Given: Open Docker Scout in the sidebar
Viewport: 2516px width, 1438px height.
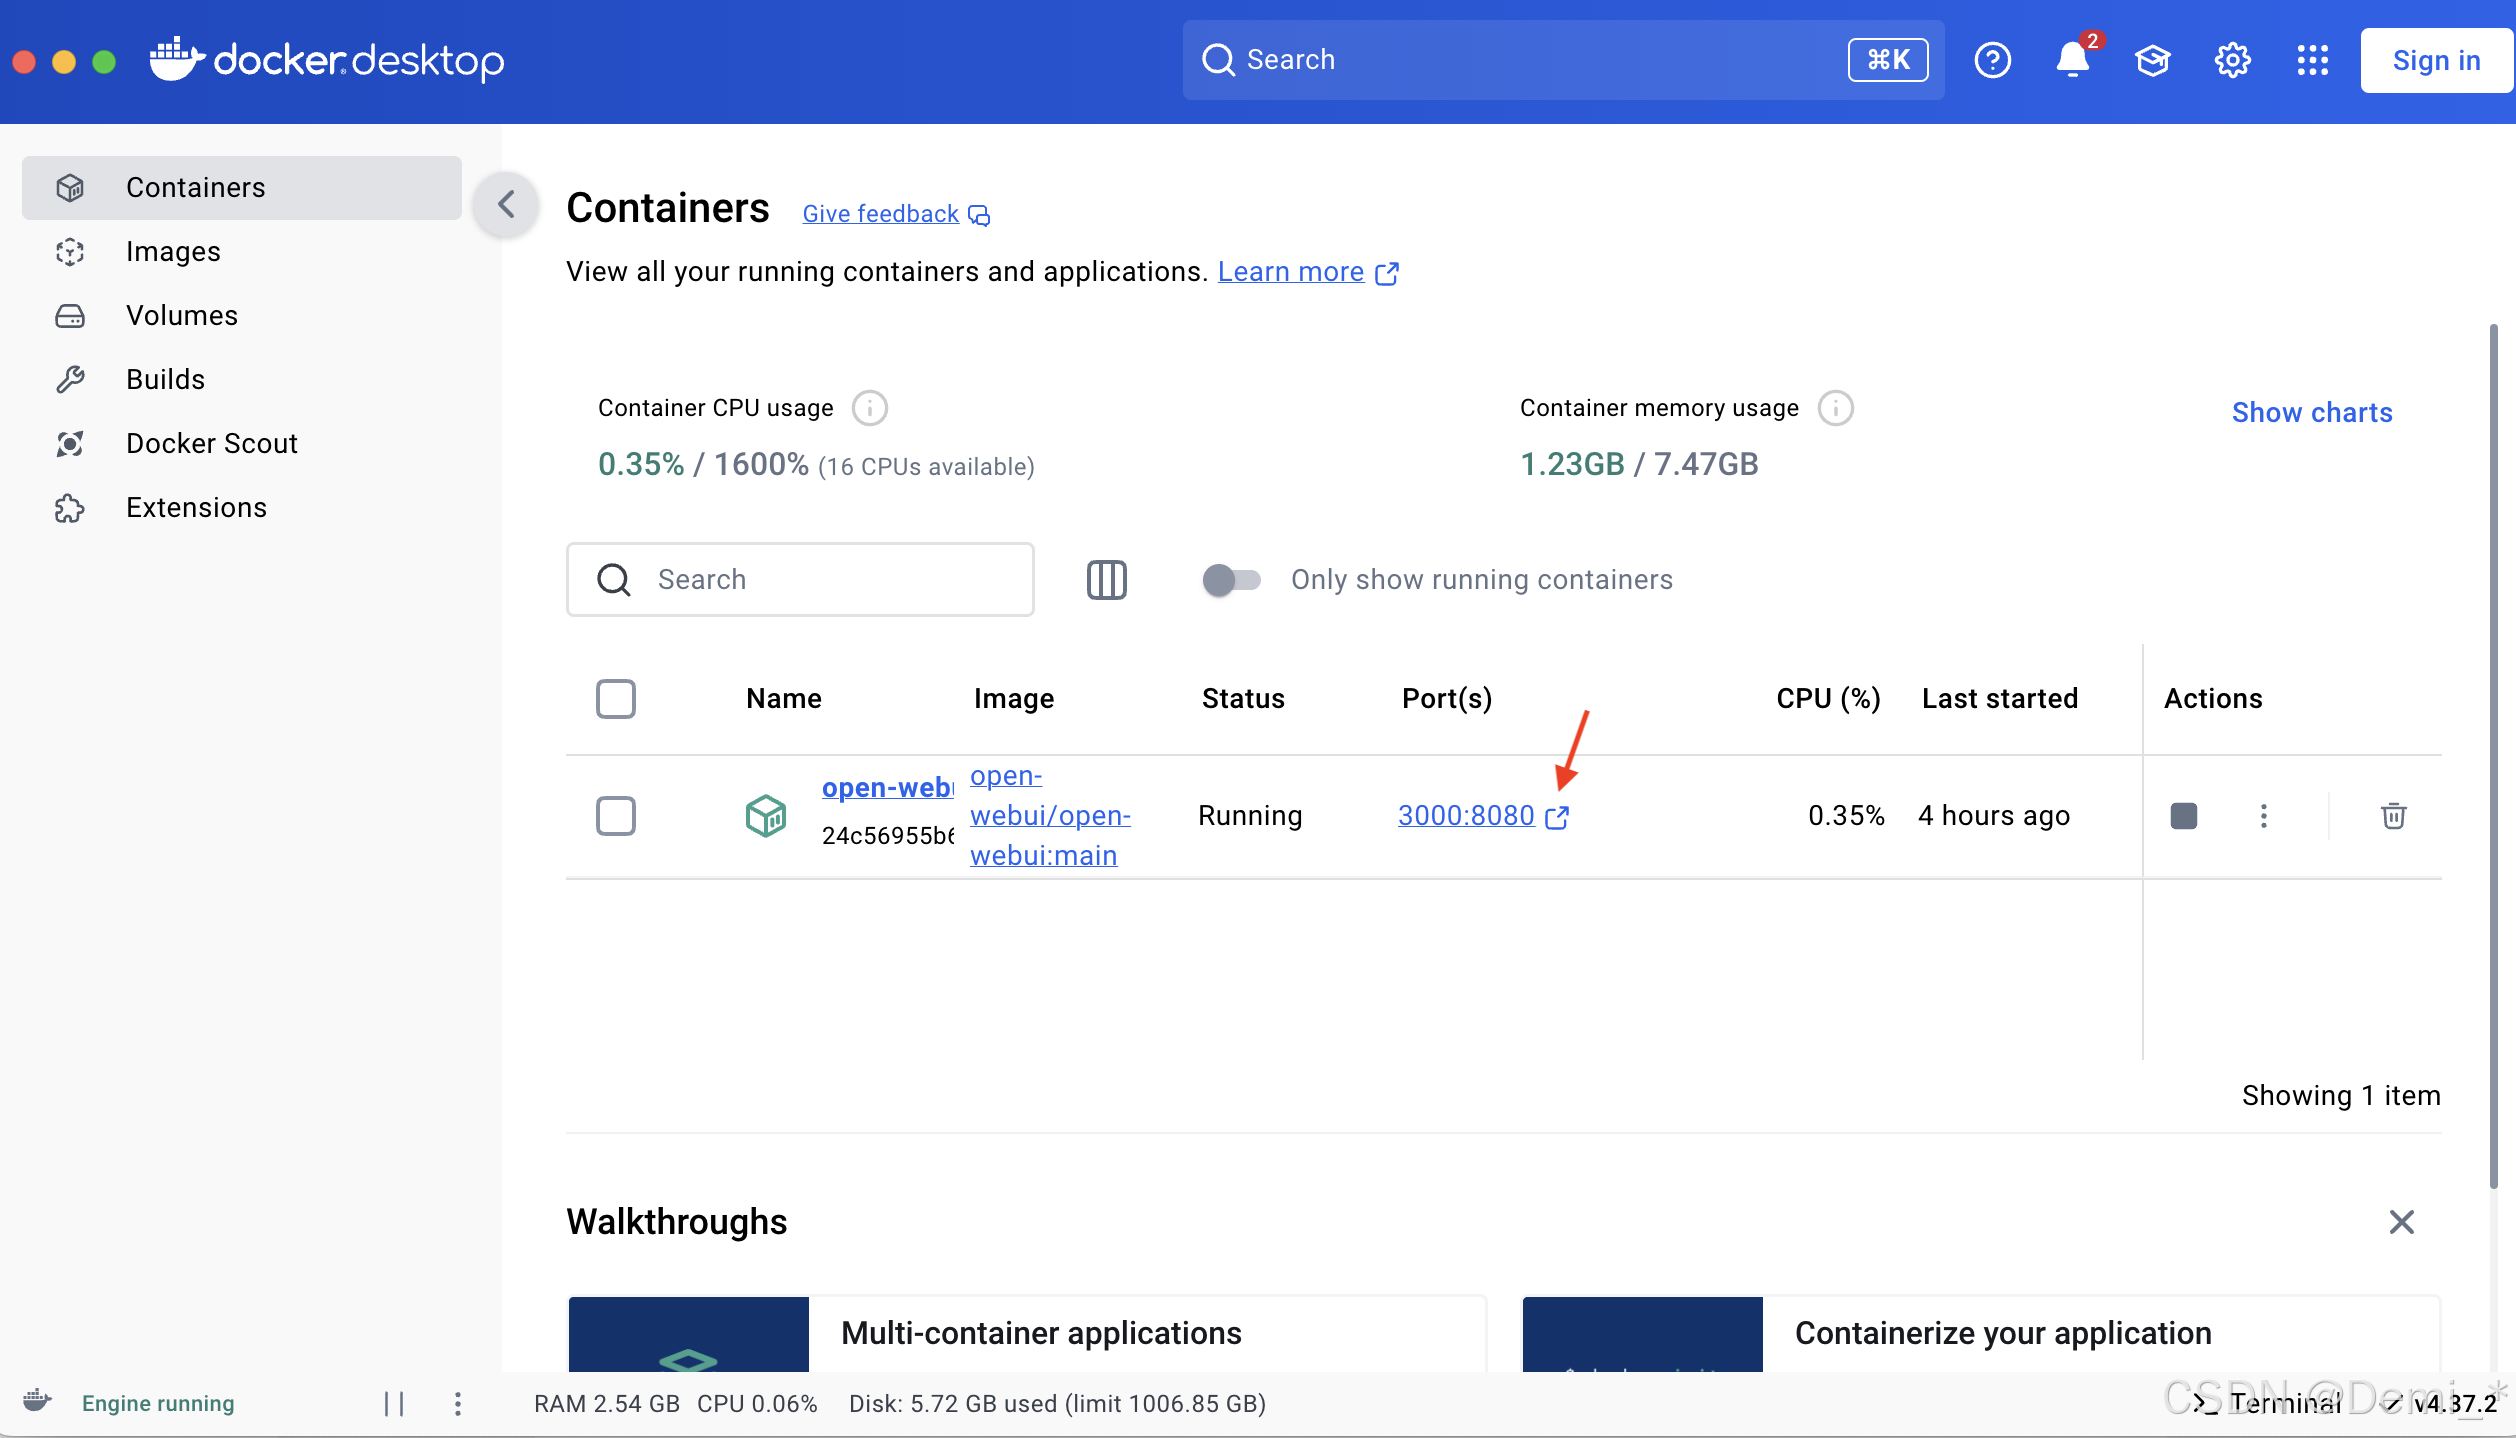Looking at the screenshot, I should click(x=211, y=444).
